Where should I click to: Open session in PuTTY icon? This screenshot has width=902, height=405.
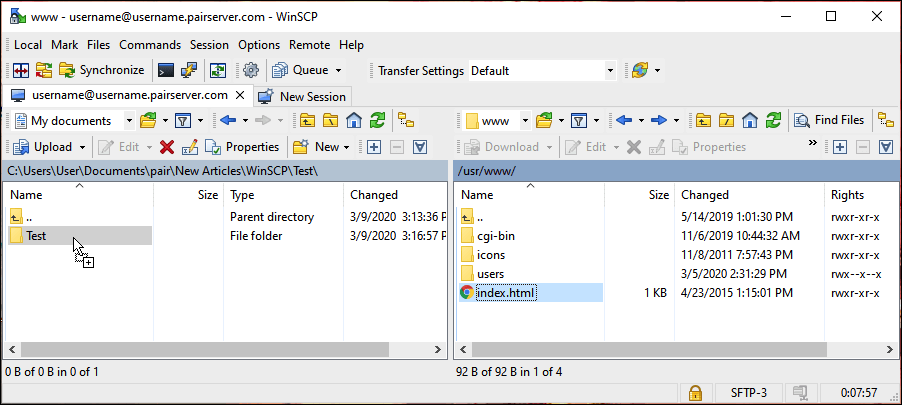tap(189, 70)
